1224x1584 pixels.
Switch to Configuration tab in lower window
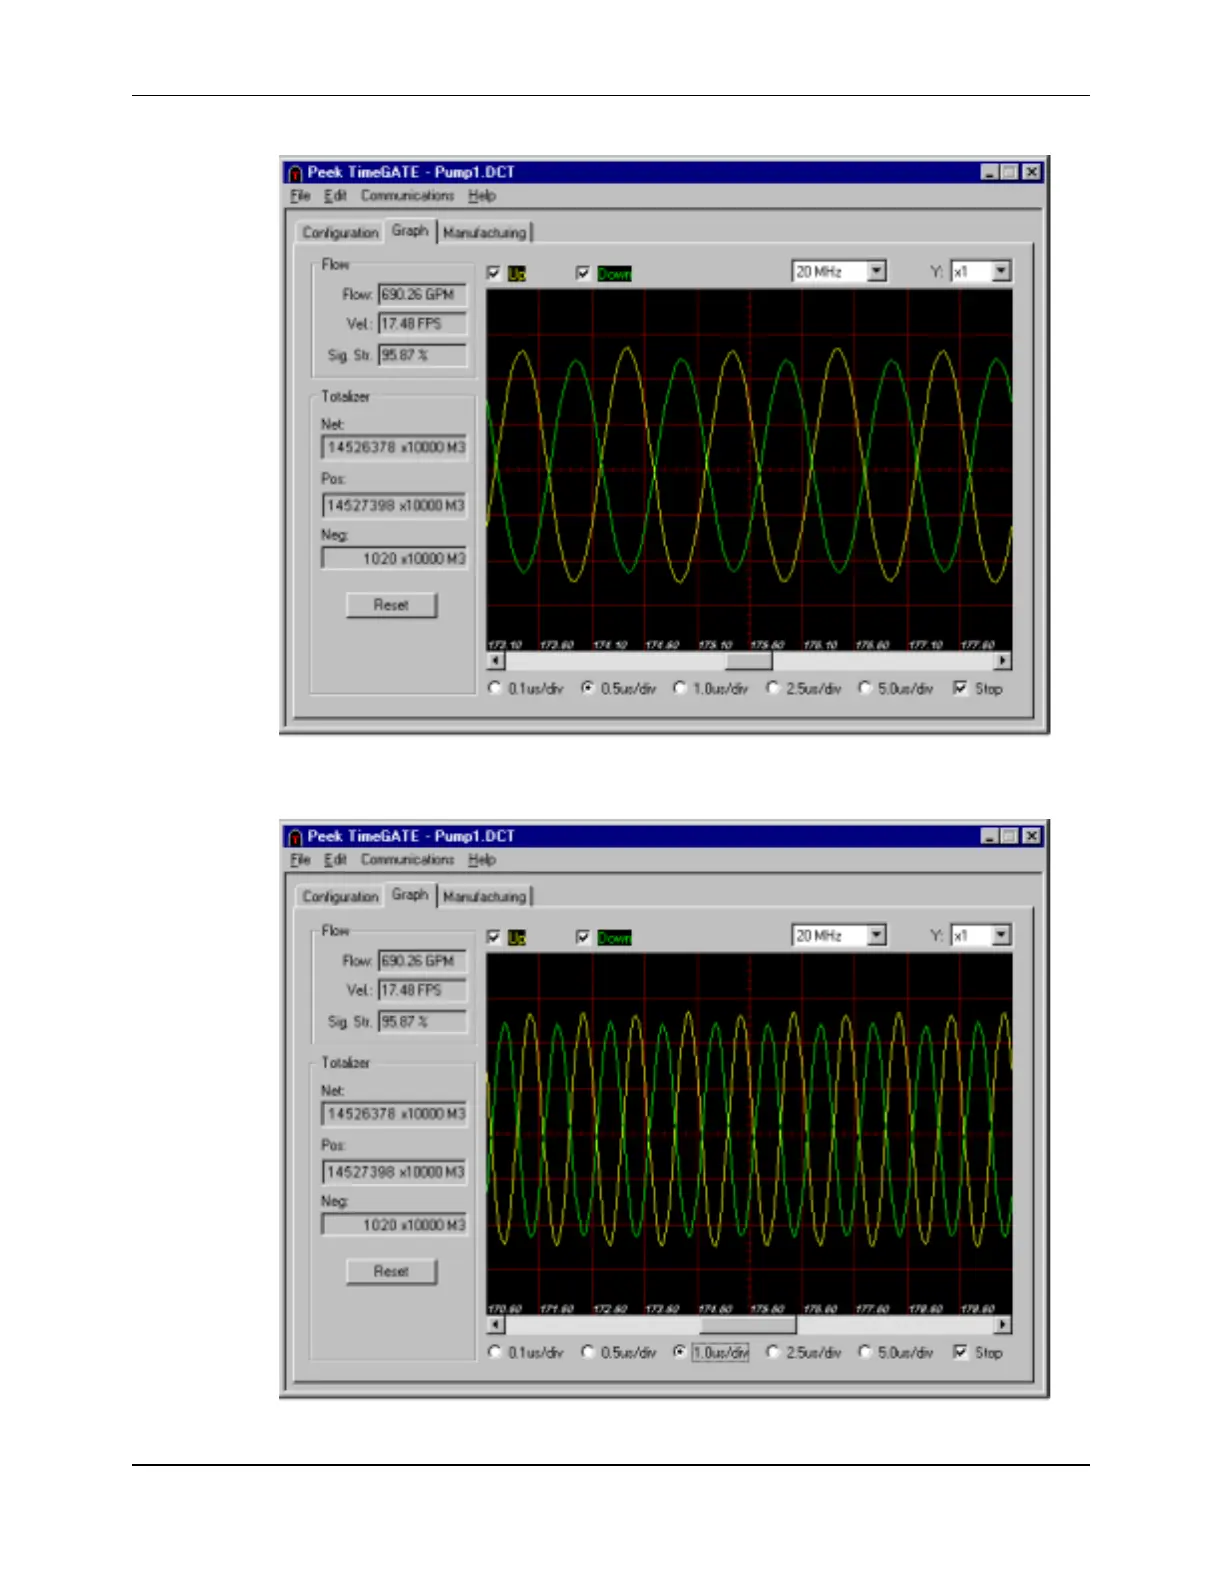(x=340, y=897)
